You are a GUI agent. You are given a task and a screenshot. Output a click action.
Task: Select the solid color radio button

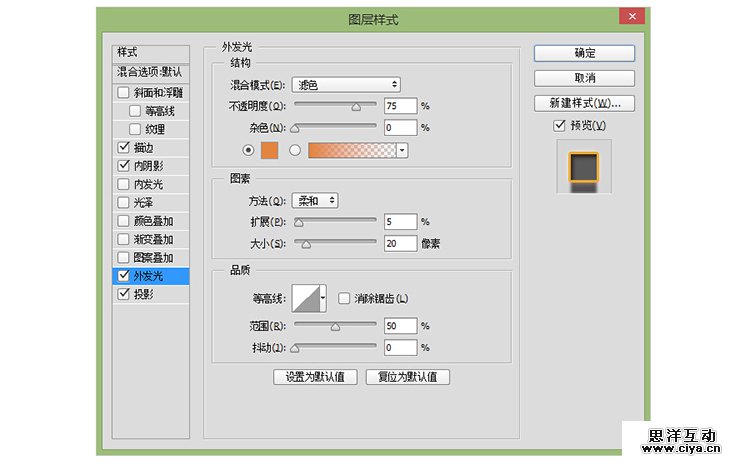point(248,150)
